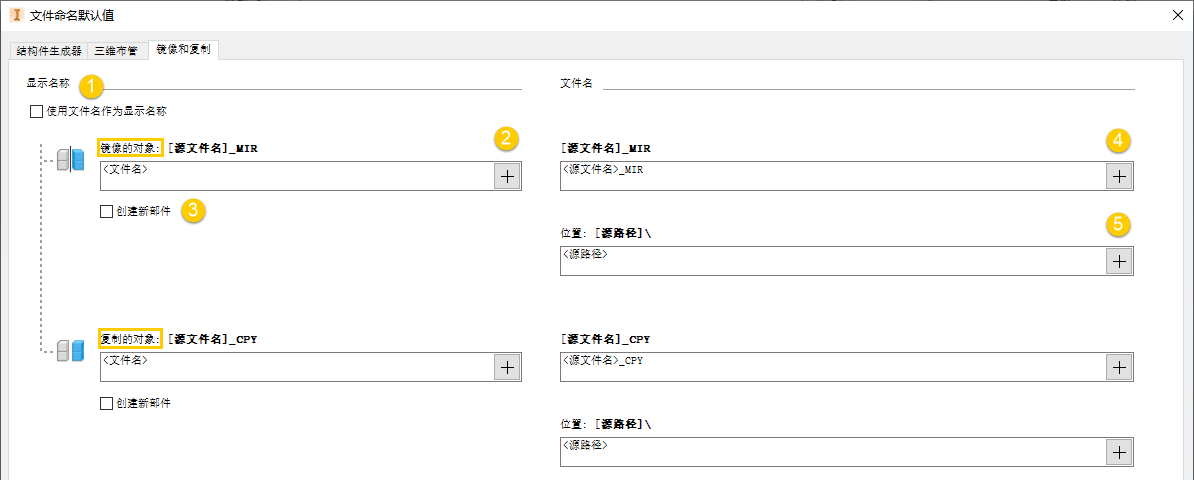Viewport: 1194px width, 480px height.
Task: Click plus button beside mirrored display name field
Action: pyautogui.click(x=507, y=176)
